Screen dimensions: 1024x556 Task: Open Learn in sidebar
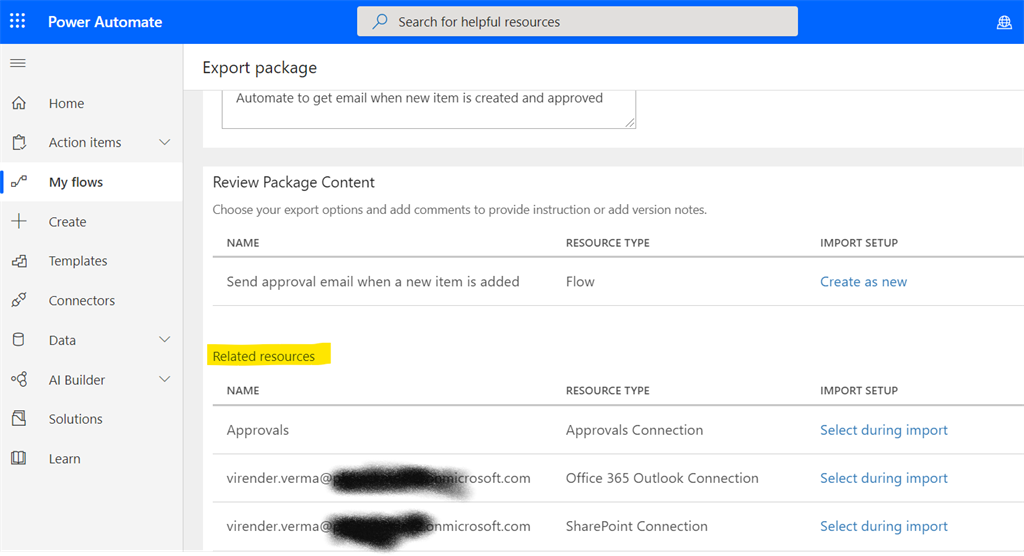(x=65, y=459)
